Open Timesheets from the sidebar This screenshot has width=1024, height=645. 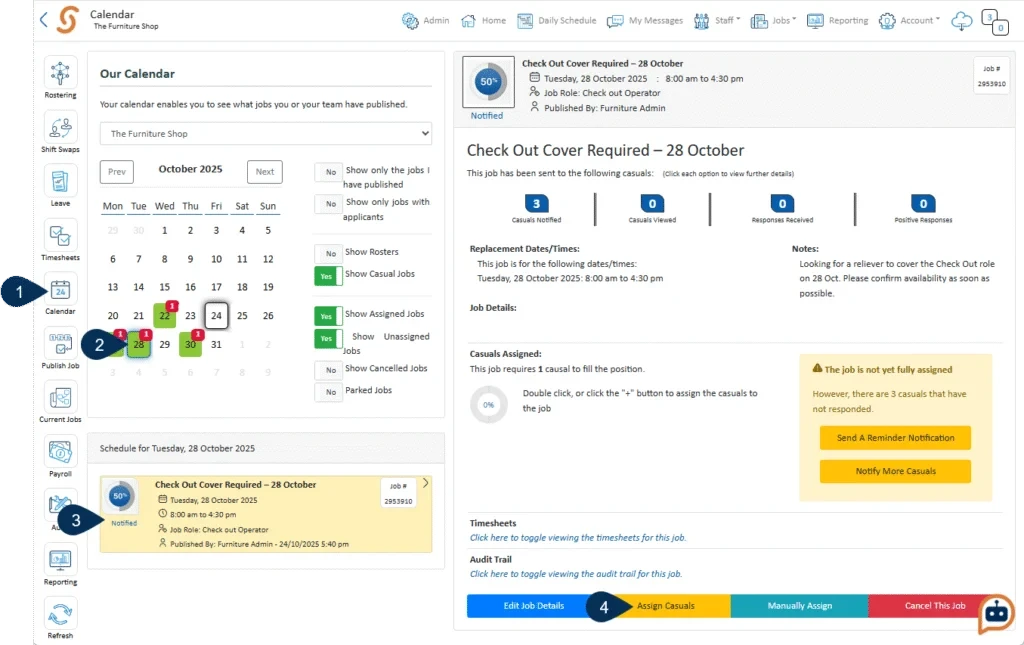coord(60,236)
